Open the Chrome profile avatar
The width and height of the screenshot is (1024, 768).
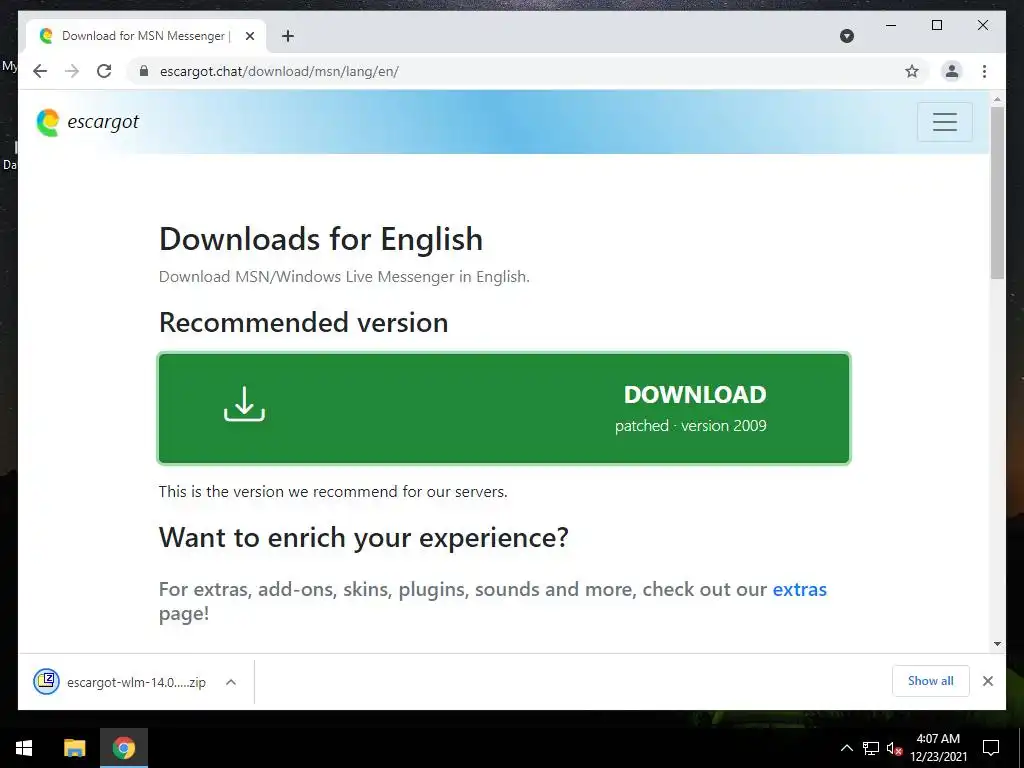[952, 71]
